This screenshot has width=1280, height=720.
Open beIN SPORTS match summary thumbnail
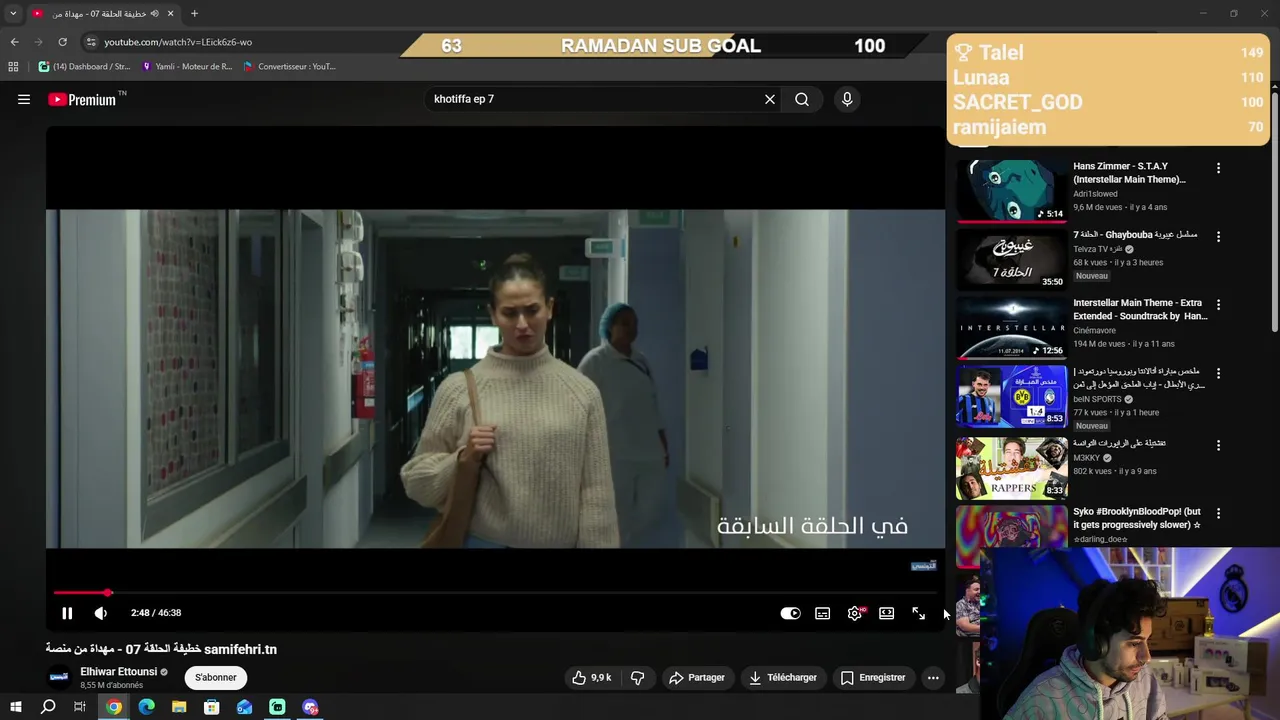(x=1012, y=396)
